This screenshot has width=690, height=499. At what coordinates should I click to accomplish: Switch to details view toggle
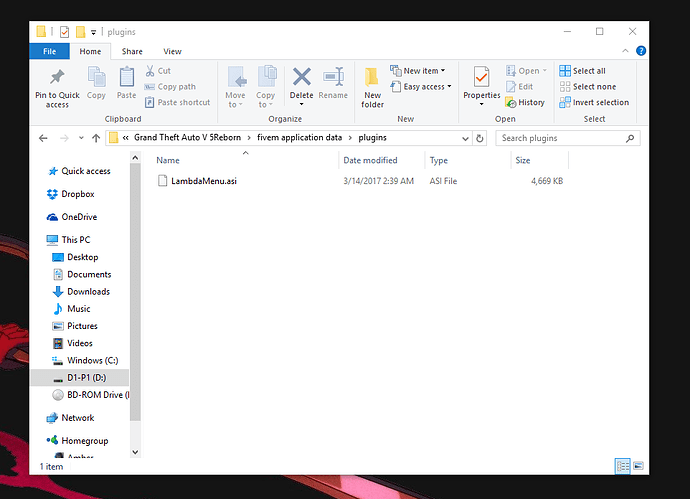pyautogui.click(x=623, y=466)
